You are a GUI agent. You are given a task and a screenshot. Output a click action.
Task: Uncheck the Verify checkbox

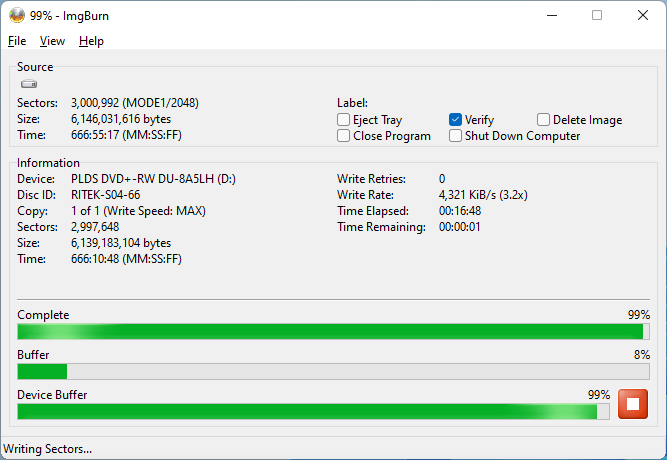click(x=456, y=120)
